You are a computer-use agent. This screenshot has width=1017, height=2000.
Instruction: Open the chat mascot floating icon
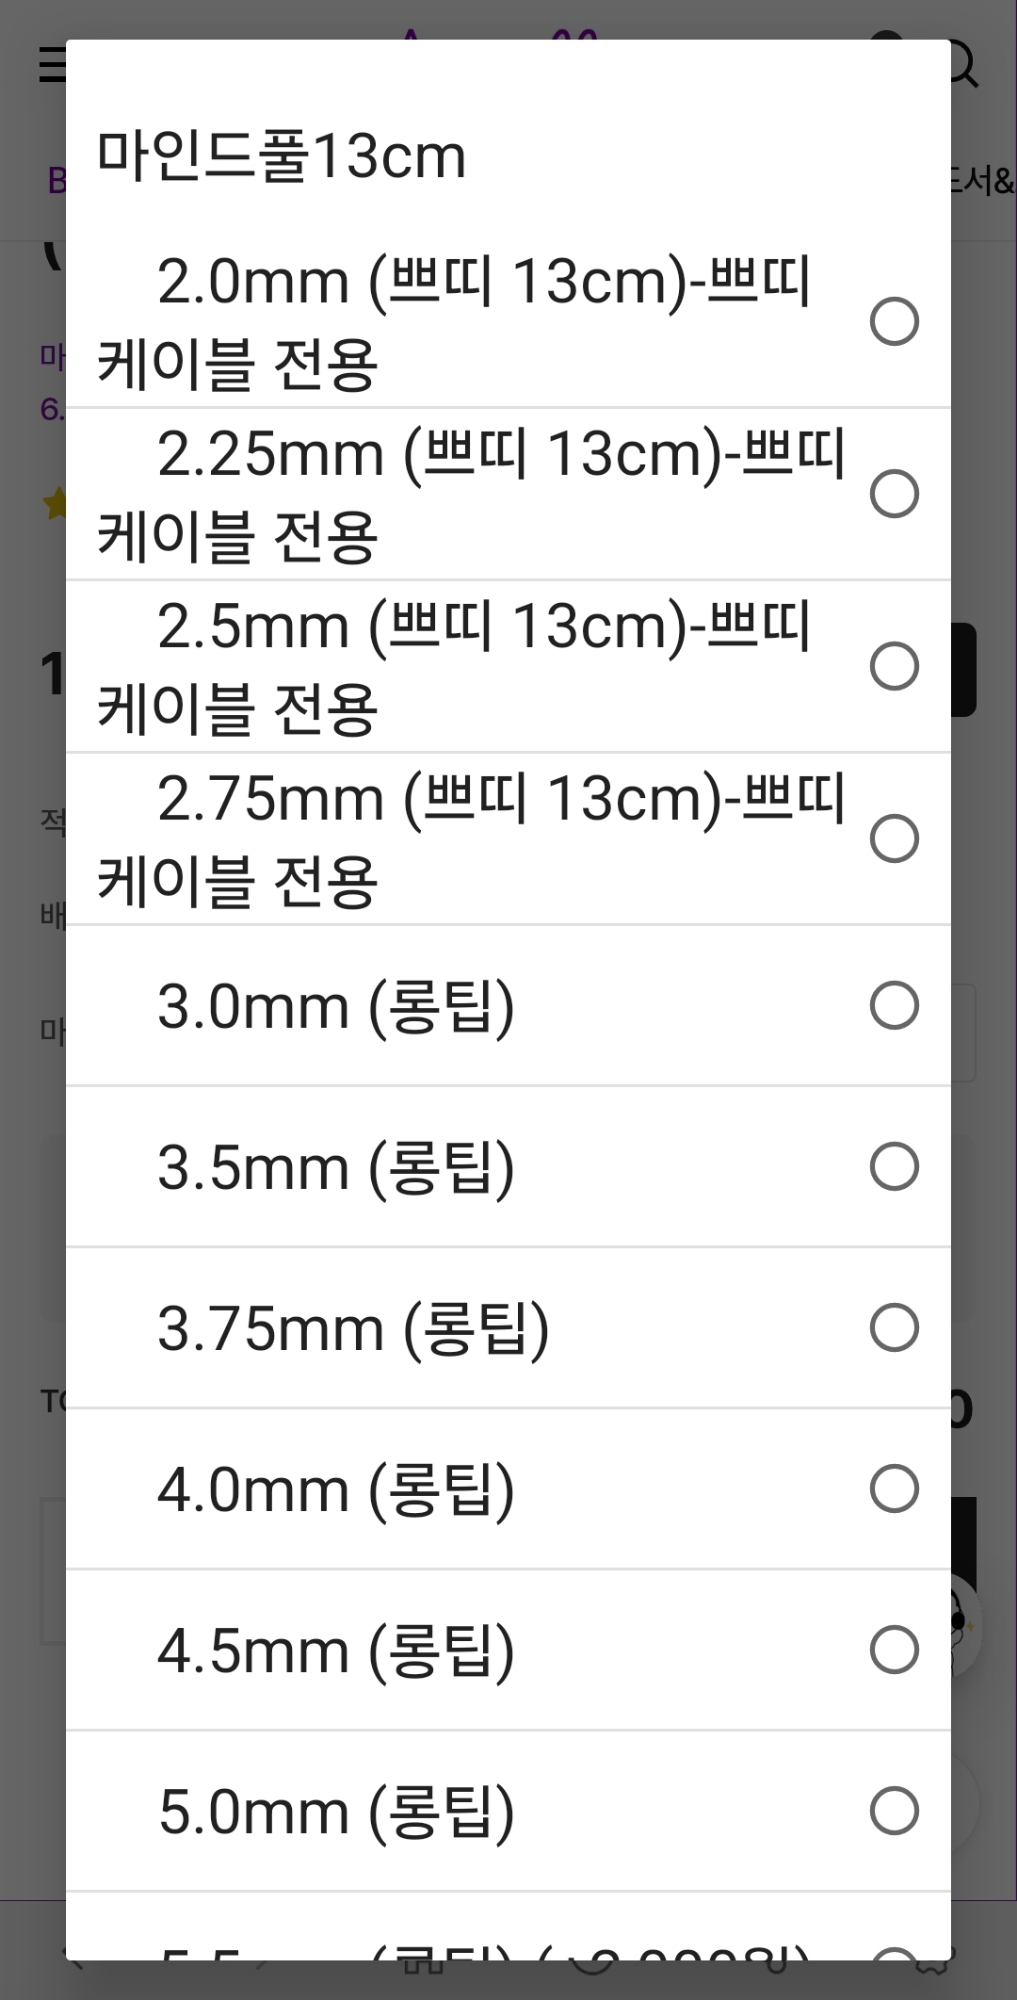coord(965,1628)
